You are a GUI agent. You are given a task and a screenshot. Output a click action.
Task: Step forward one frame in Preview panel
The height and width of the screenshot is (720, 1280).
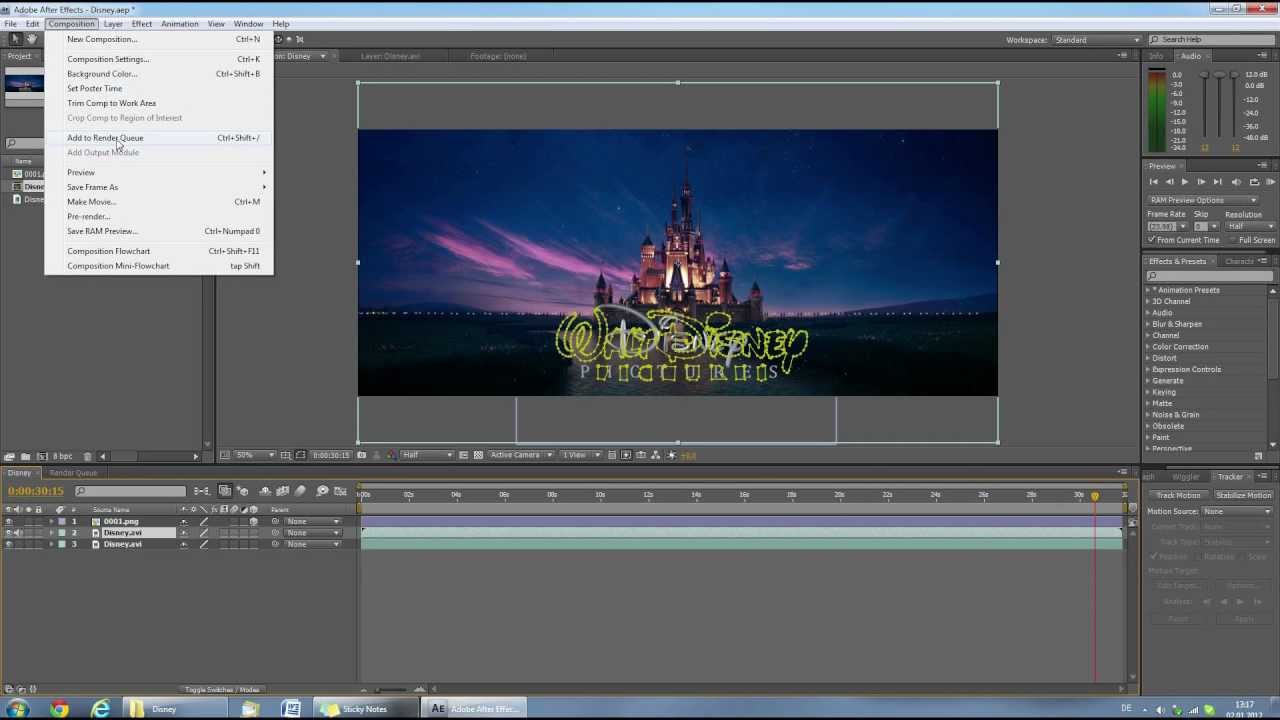[x=1201, y=182]
